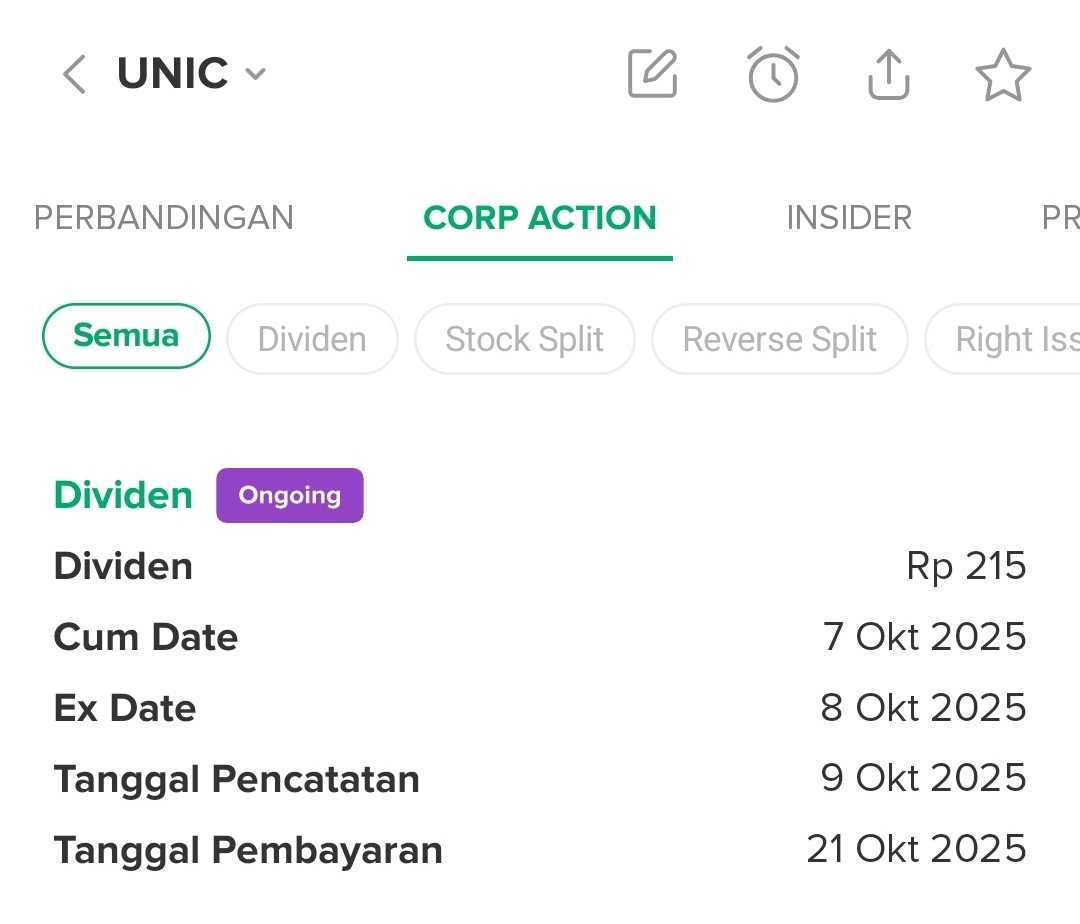This screenshot has width=1080, height=924.
Task: Tap the purple Ongoing badge
Action: 290,495
